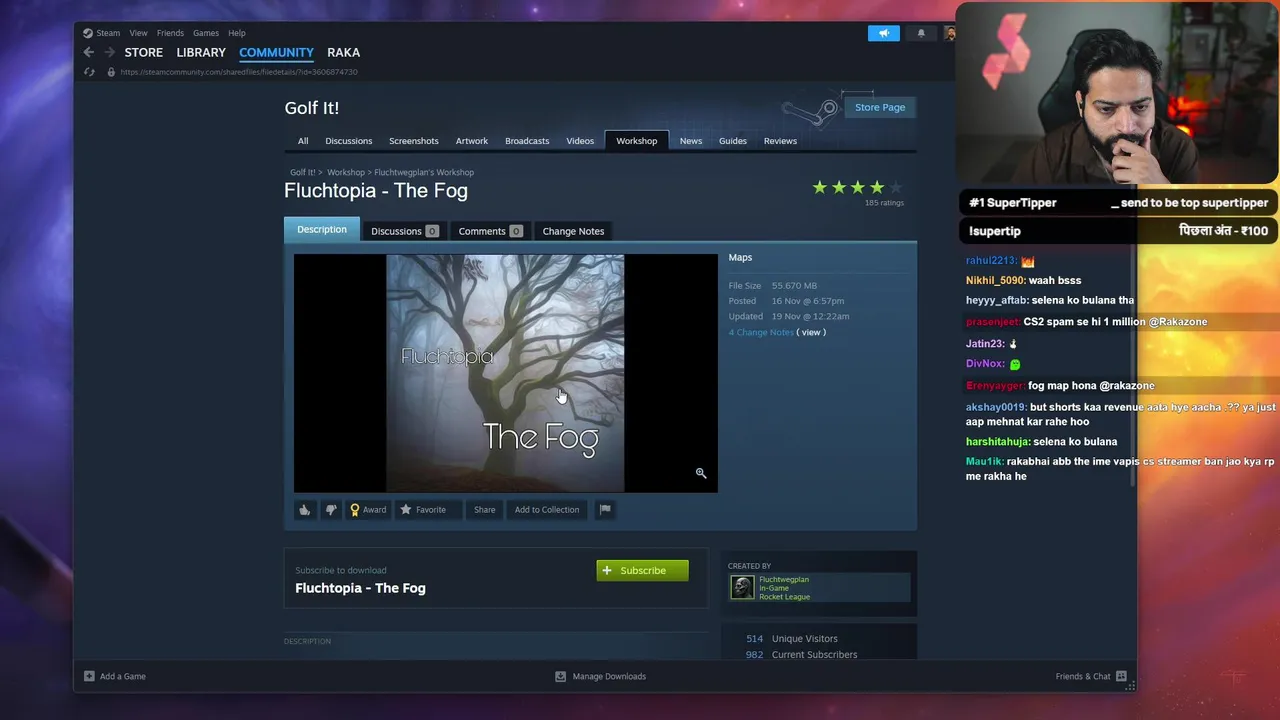
Task: Open the Steam View menu
Action: click(x=138, y=33)
